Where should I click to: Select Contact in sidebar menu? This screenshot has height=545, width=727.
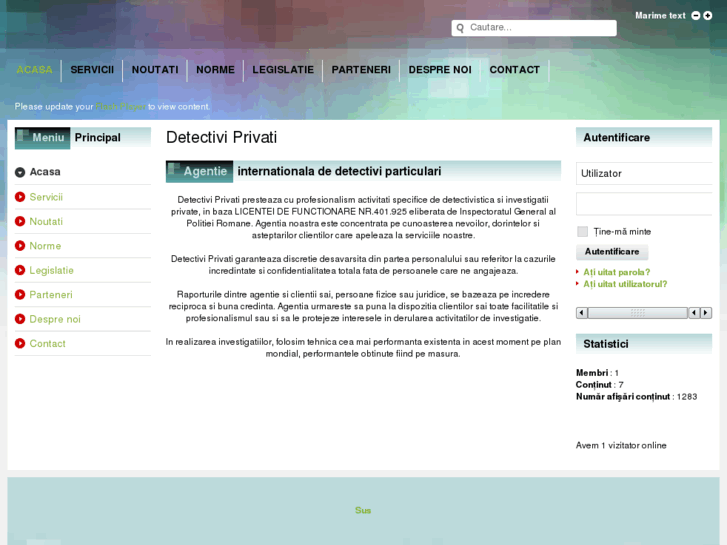click(x=47, y=343)
